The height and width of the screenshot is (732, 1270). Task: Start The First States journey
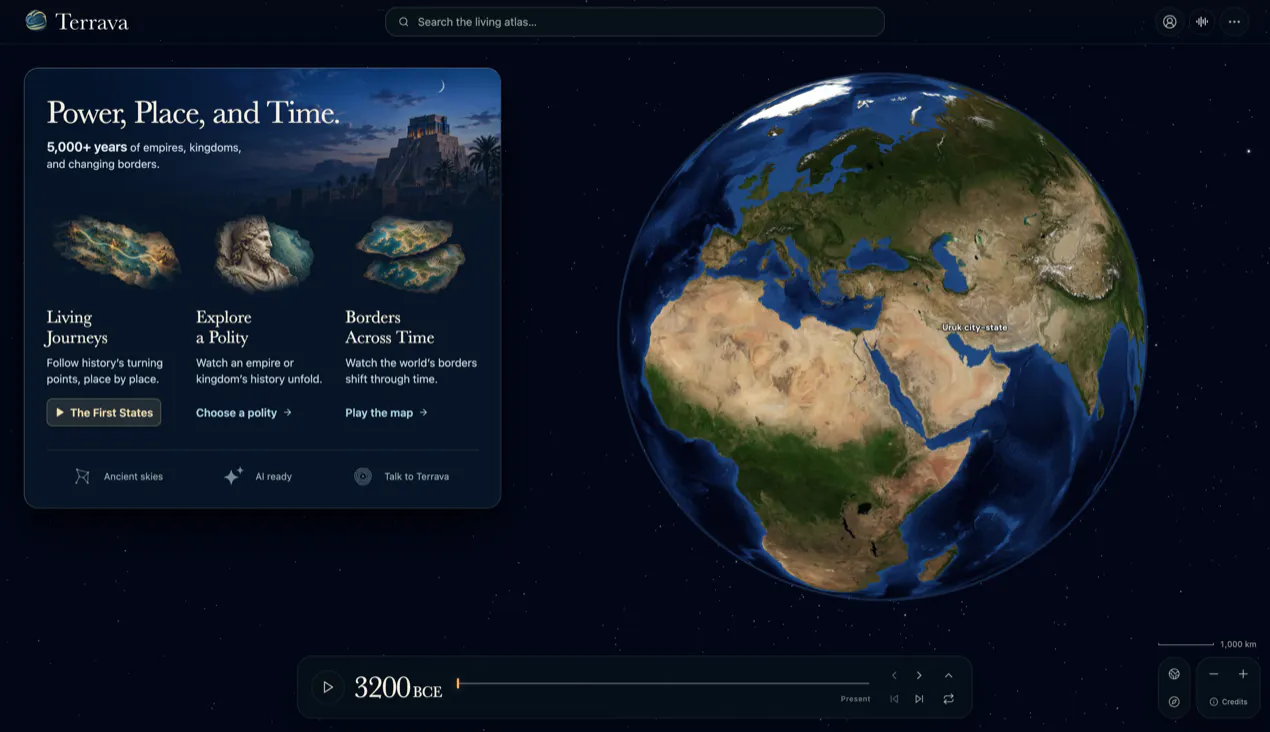104,412
